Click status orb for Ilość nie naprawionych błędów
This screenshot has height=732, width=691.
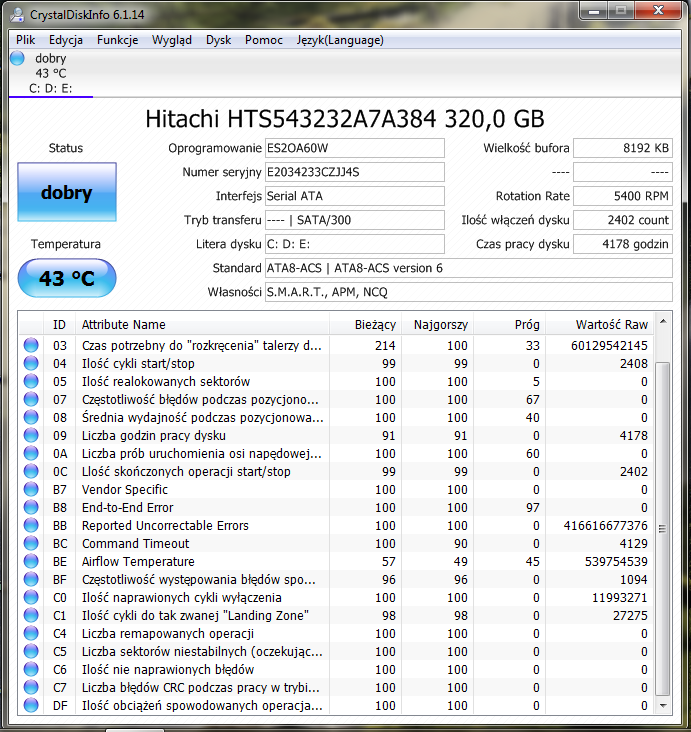click(x=31, y=669)
